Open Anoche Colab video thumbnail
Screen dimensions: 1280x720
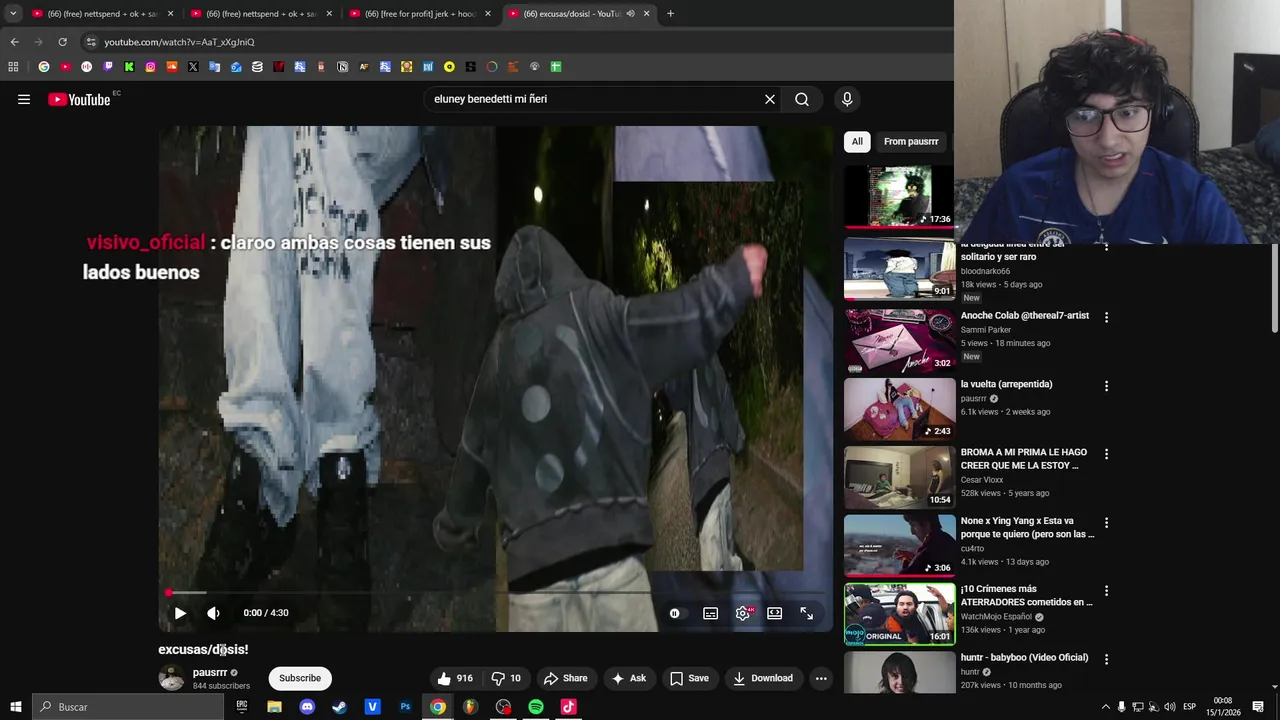[x=900, y=339]
